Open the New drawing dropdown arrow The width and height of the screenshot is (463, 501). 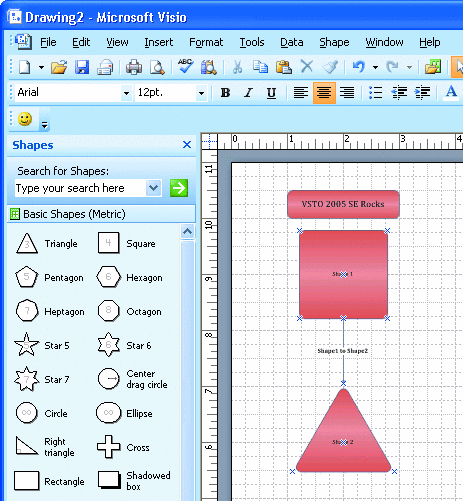point(41,67)
